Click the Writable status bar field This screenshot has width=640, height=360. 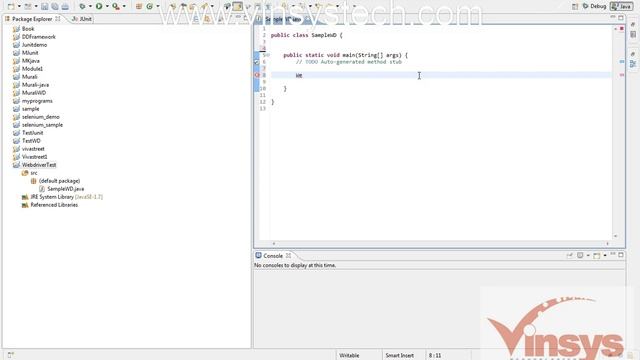click(x=349, y=356)
